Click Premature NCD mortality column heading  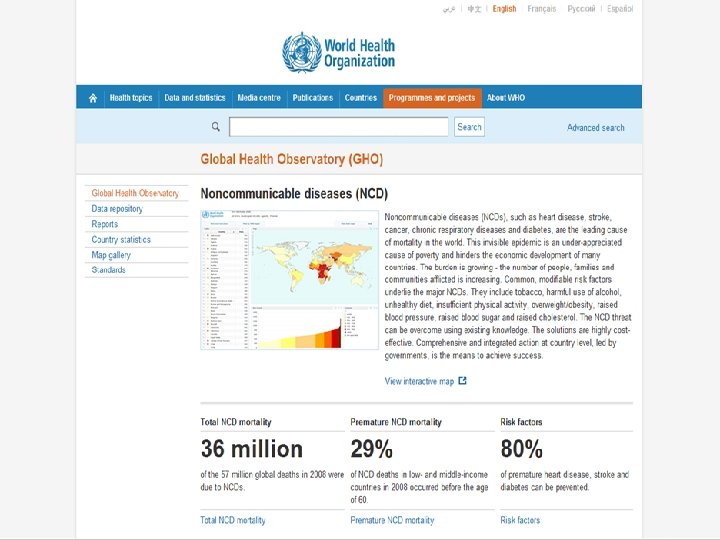[396, 422]
